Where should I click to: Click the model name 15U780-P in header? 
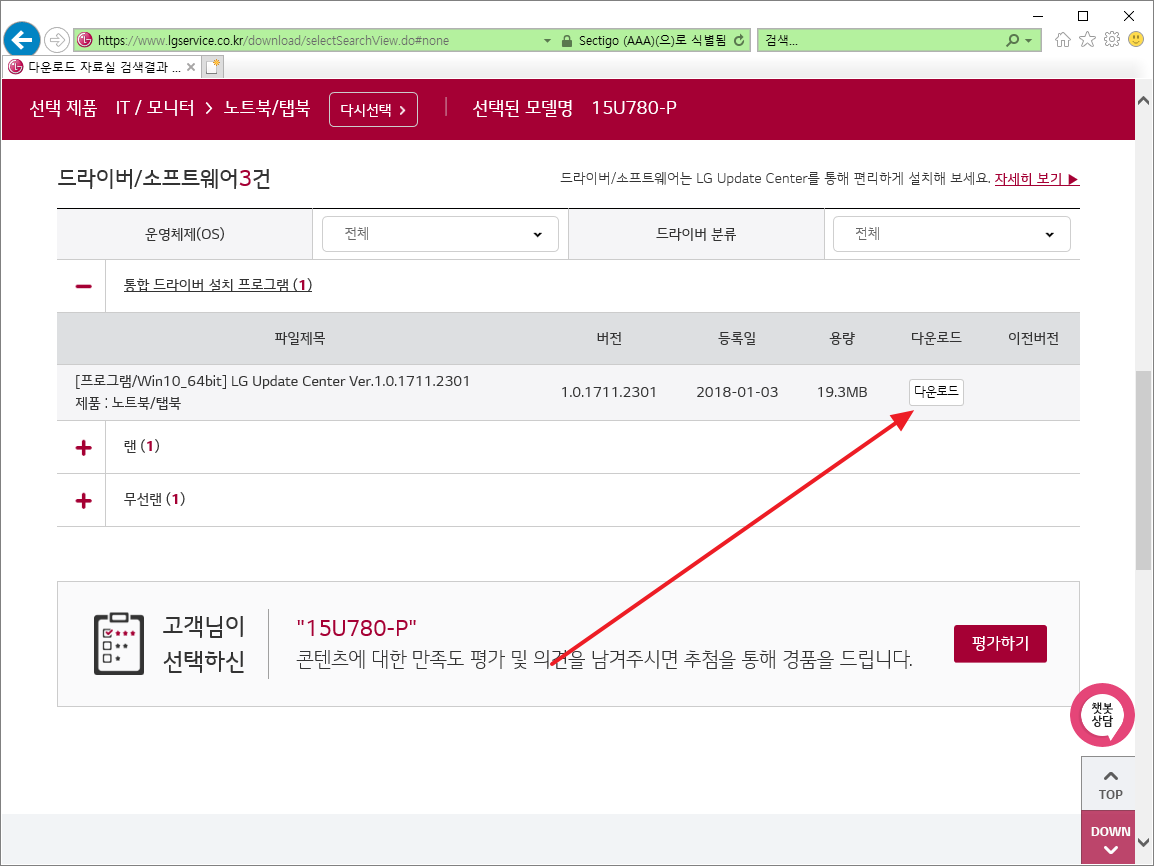click(x=634, y=108)
